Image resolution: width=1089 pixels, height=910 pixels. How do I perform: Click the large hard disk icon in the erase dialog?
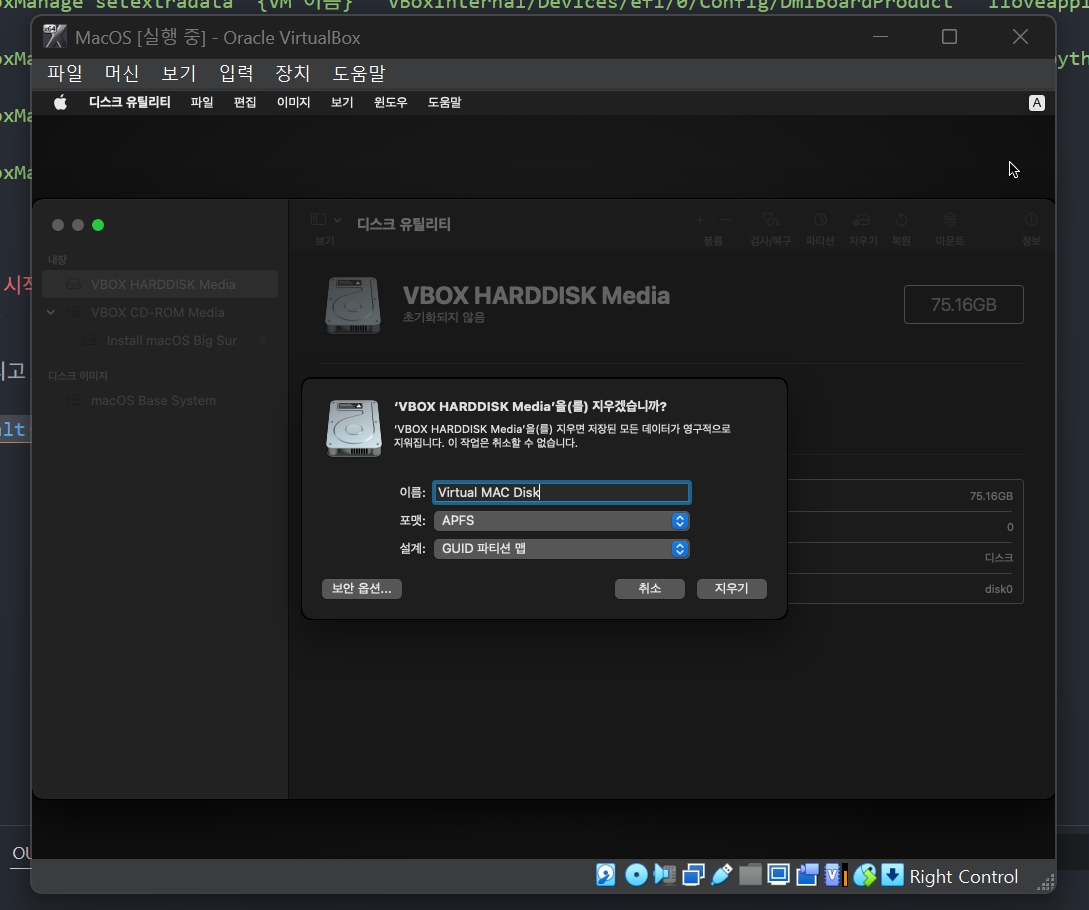tap(354, 428)
